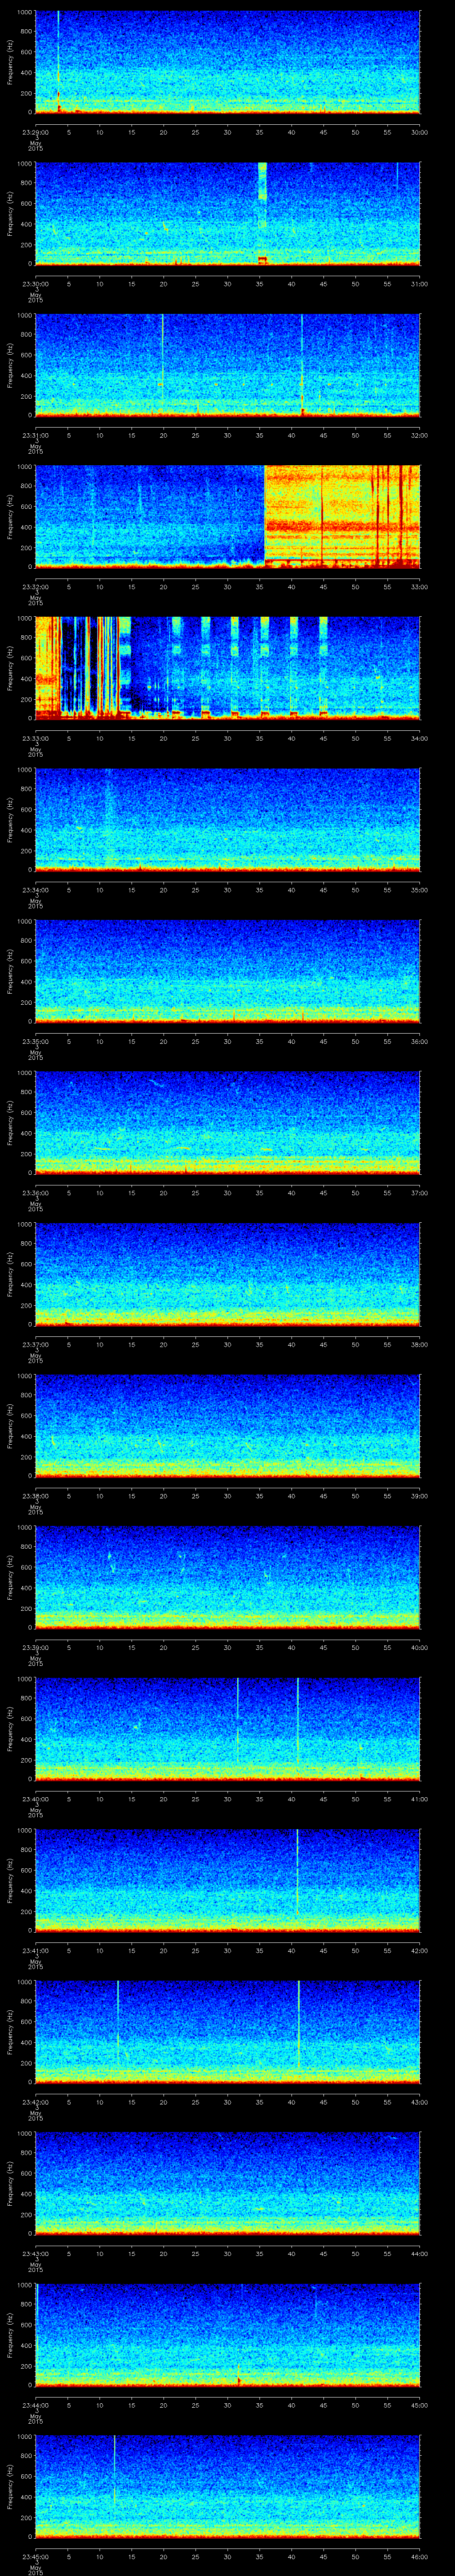Click the 33:00 end time label
The width and height of the screenshot is (455, 2576).
pyautogui.click(x=420, y=587)
